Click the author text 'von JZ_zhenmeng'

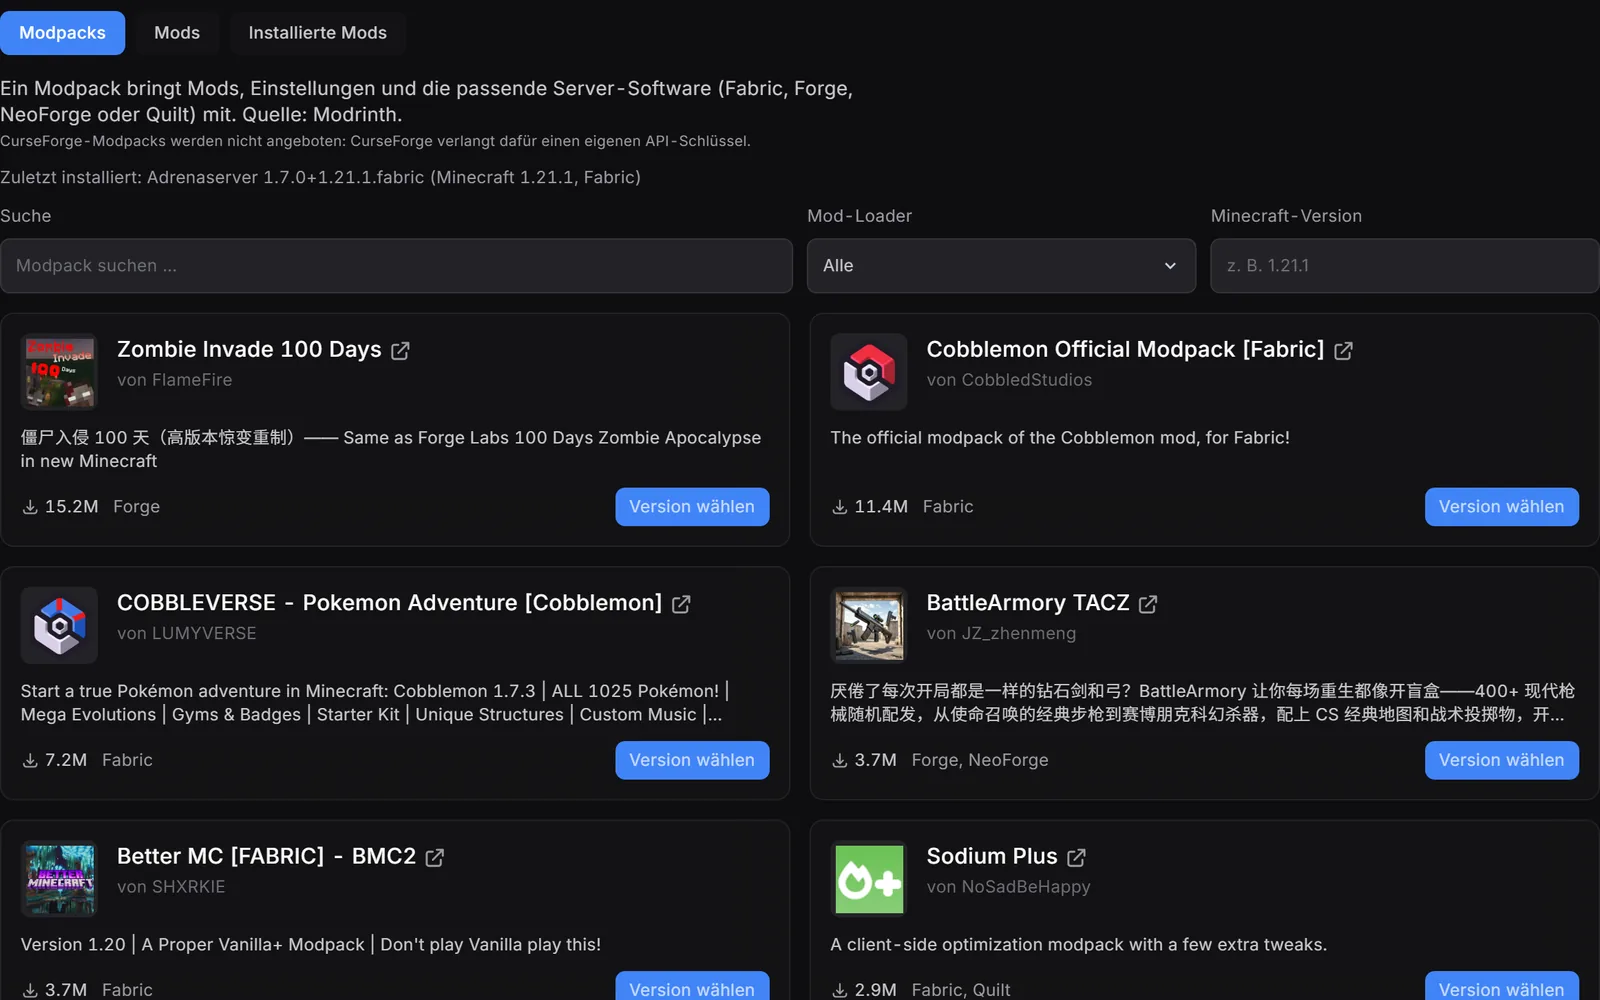pos(1001,634)
